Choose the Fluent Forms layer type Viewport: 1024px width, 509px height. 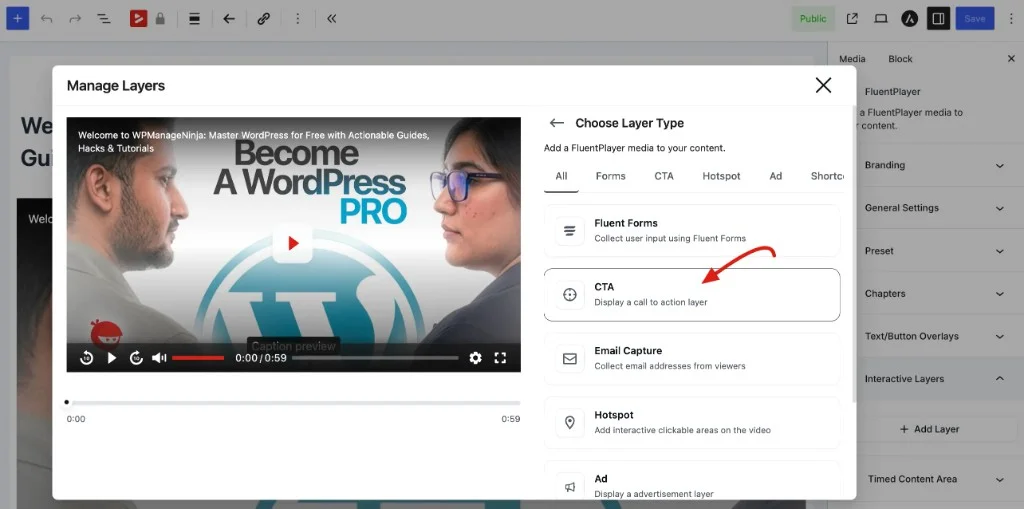pos(692,231)
